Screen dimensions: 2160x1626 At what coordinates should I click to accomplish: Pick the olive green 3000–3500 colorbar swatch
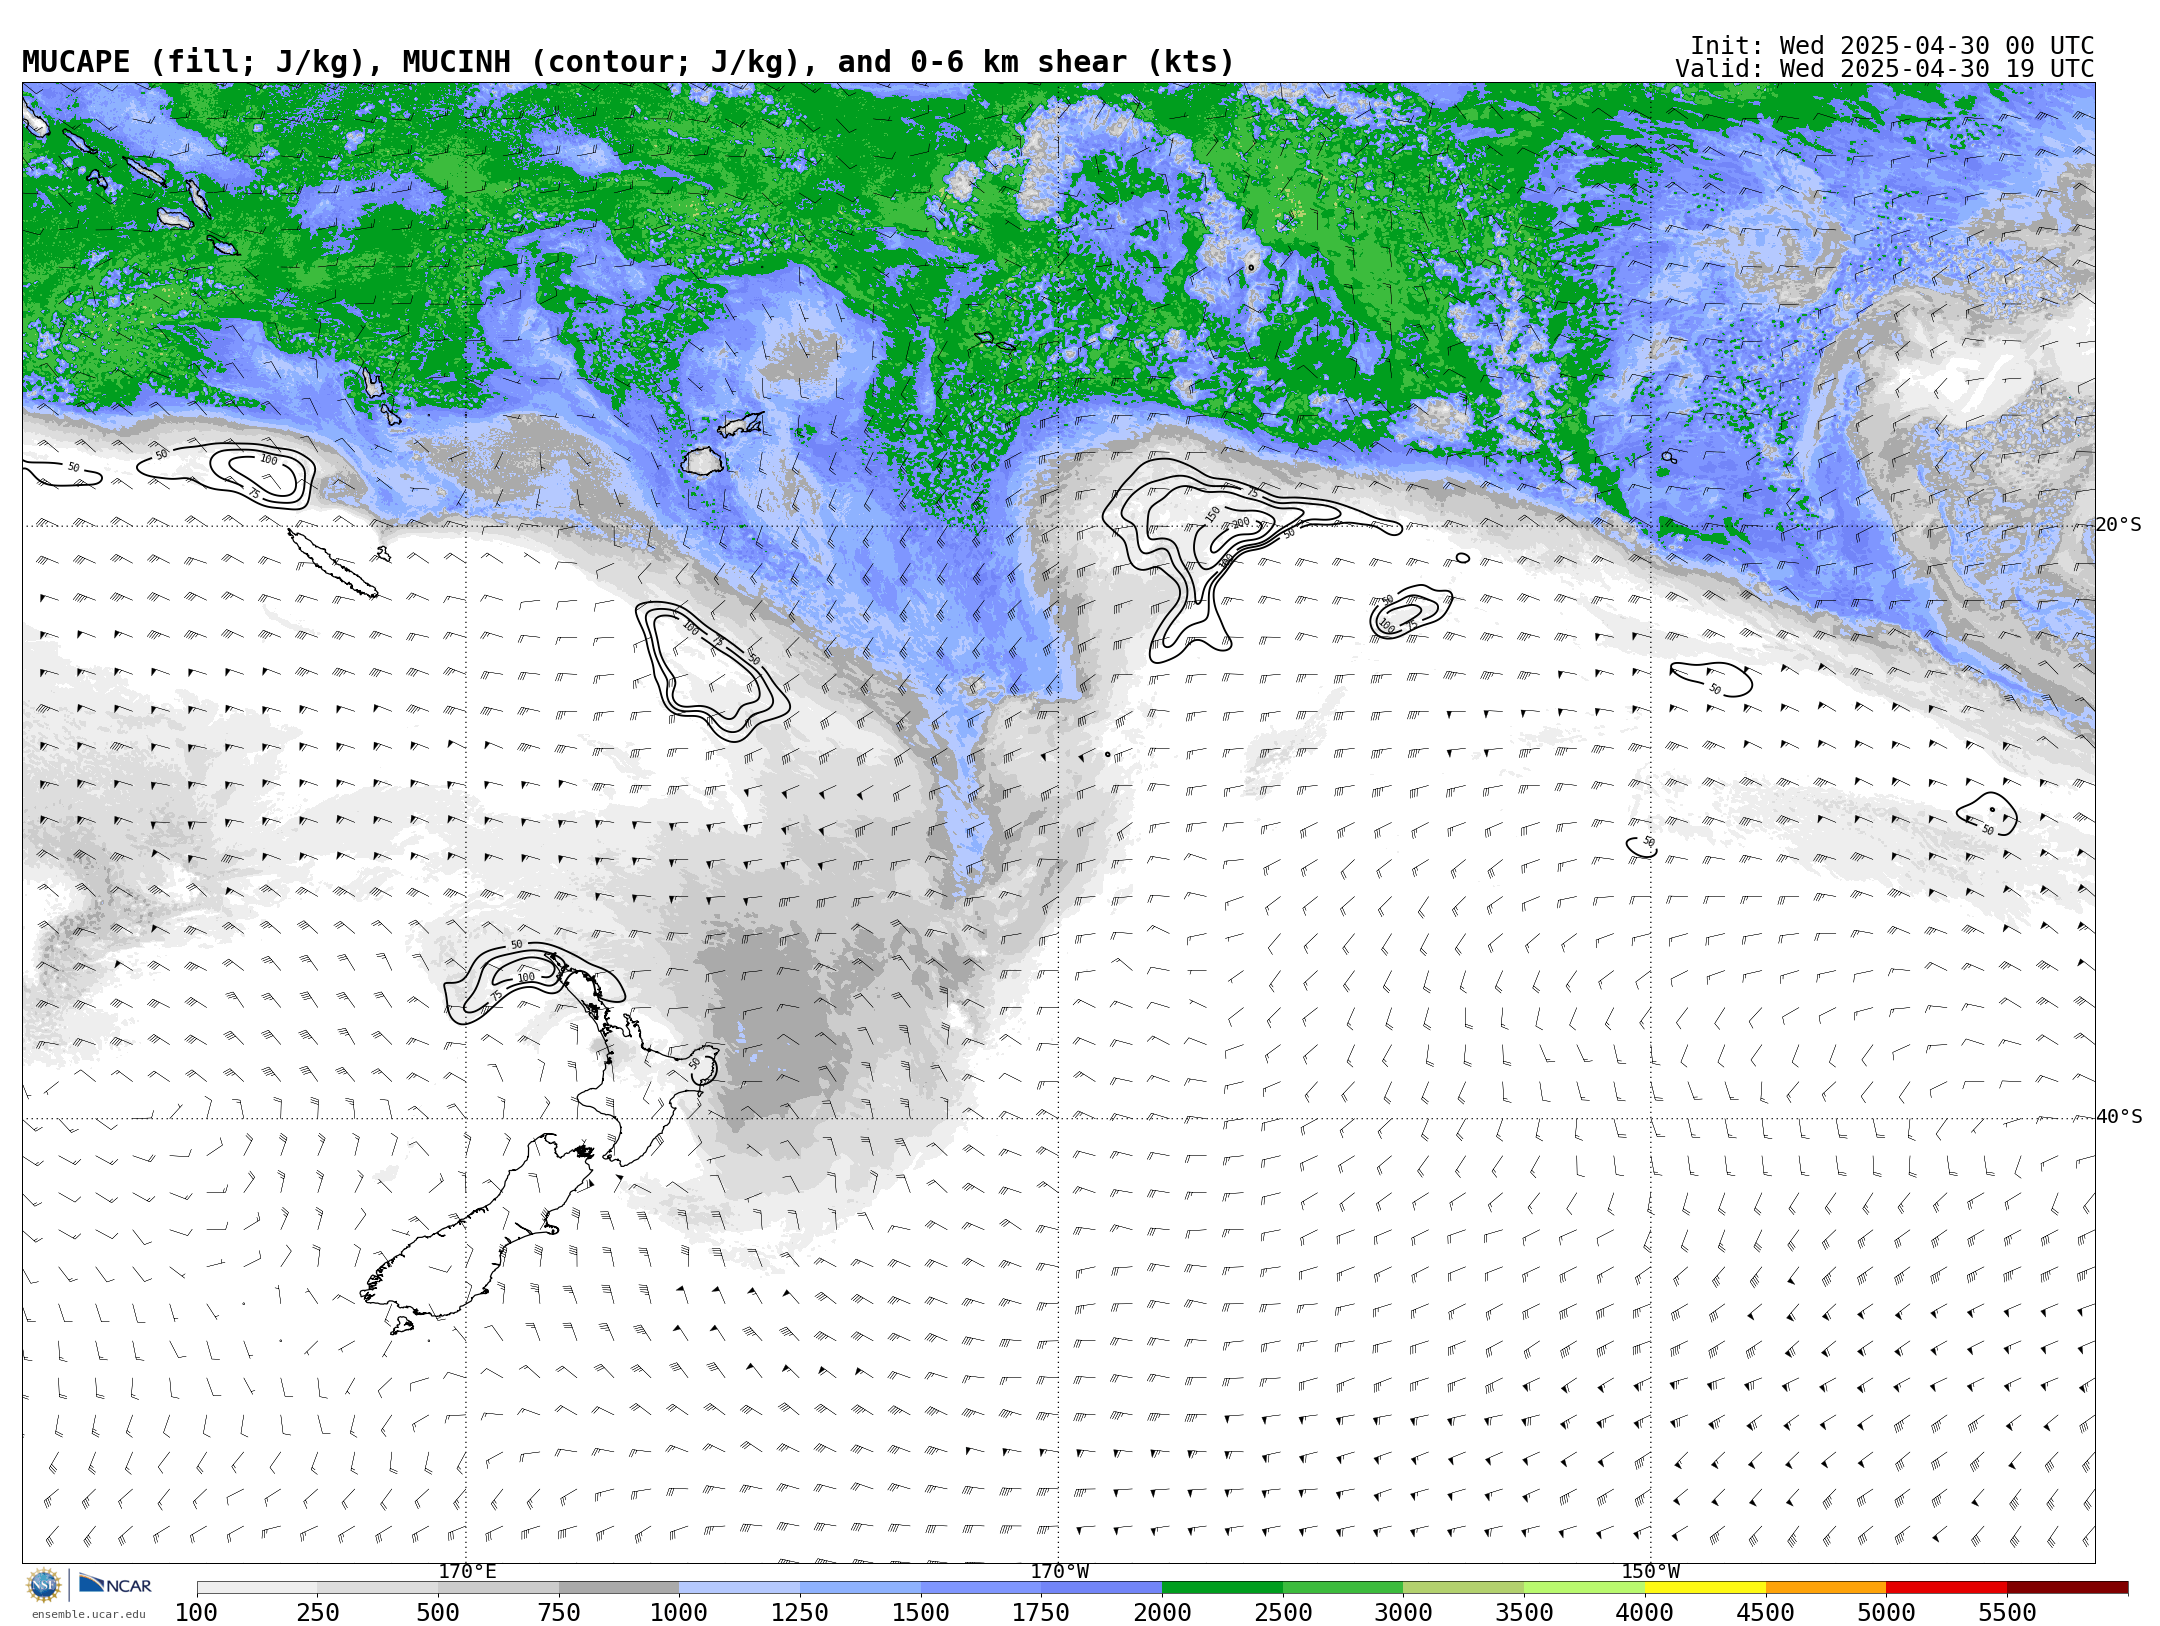(x=1463, y=1588)
